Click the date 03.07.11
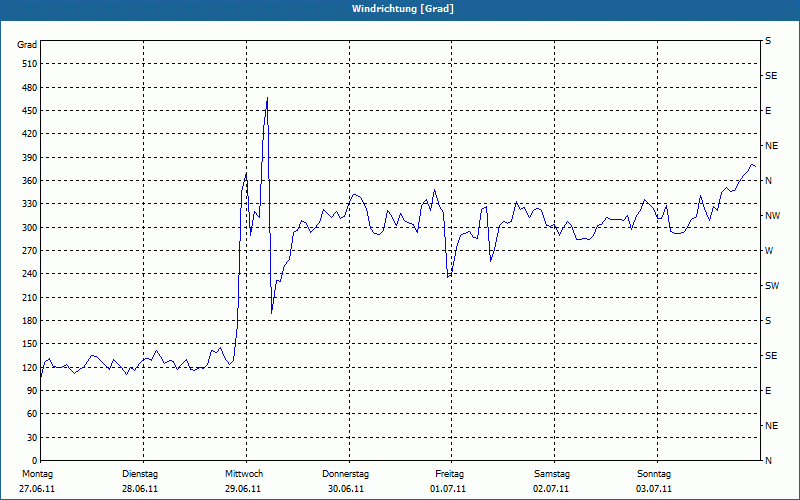The width and height of the screenshot is (800, 500). [x=654, y=489]
